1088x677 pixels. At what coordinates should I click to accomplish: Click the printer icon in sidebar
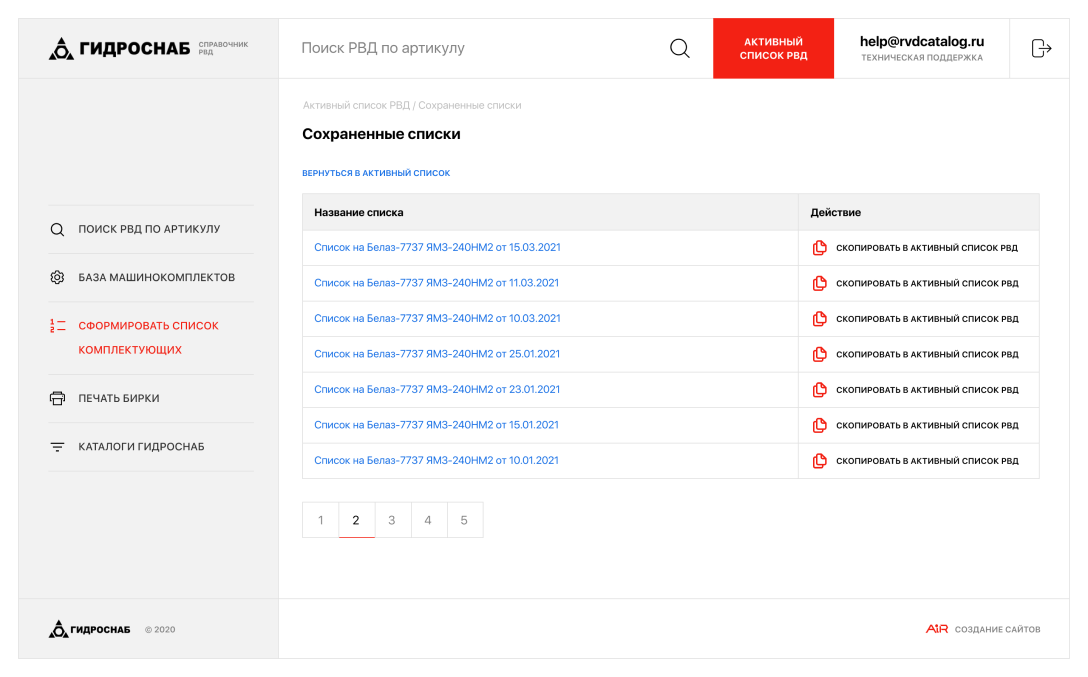(58, 398)
